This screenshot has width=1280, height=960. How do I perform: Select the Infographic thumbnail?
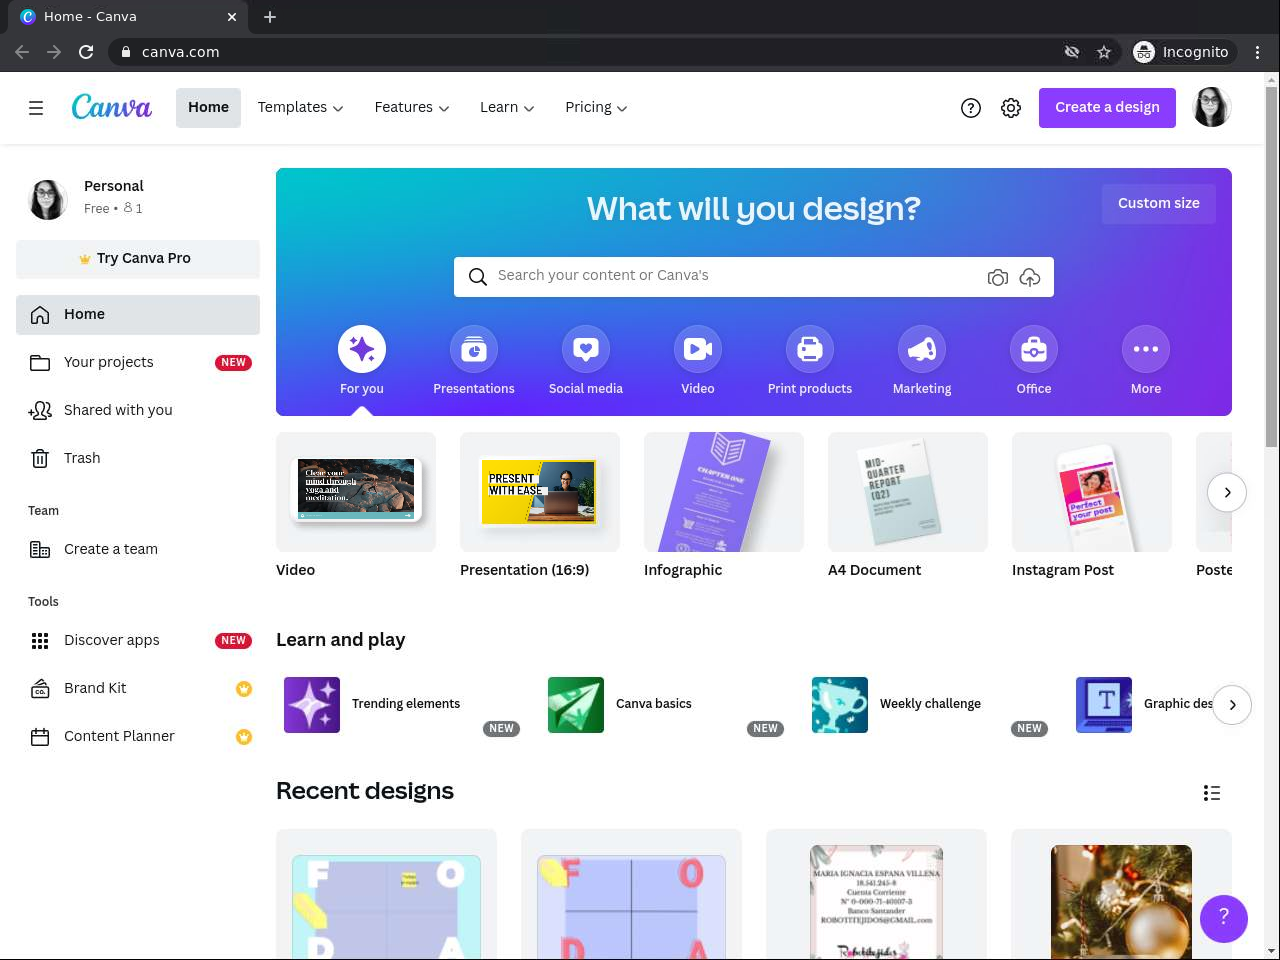(724, 492)
